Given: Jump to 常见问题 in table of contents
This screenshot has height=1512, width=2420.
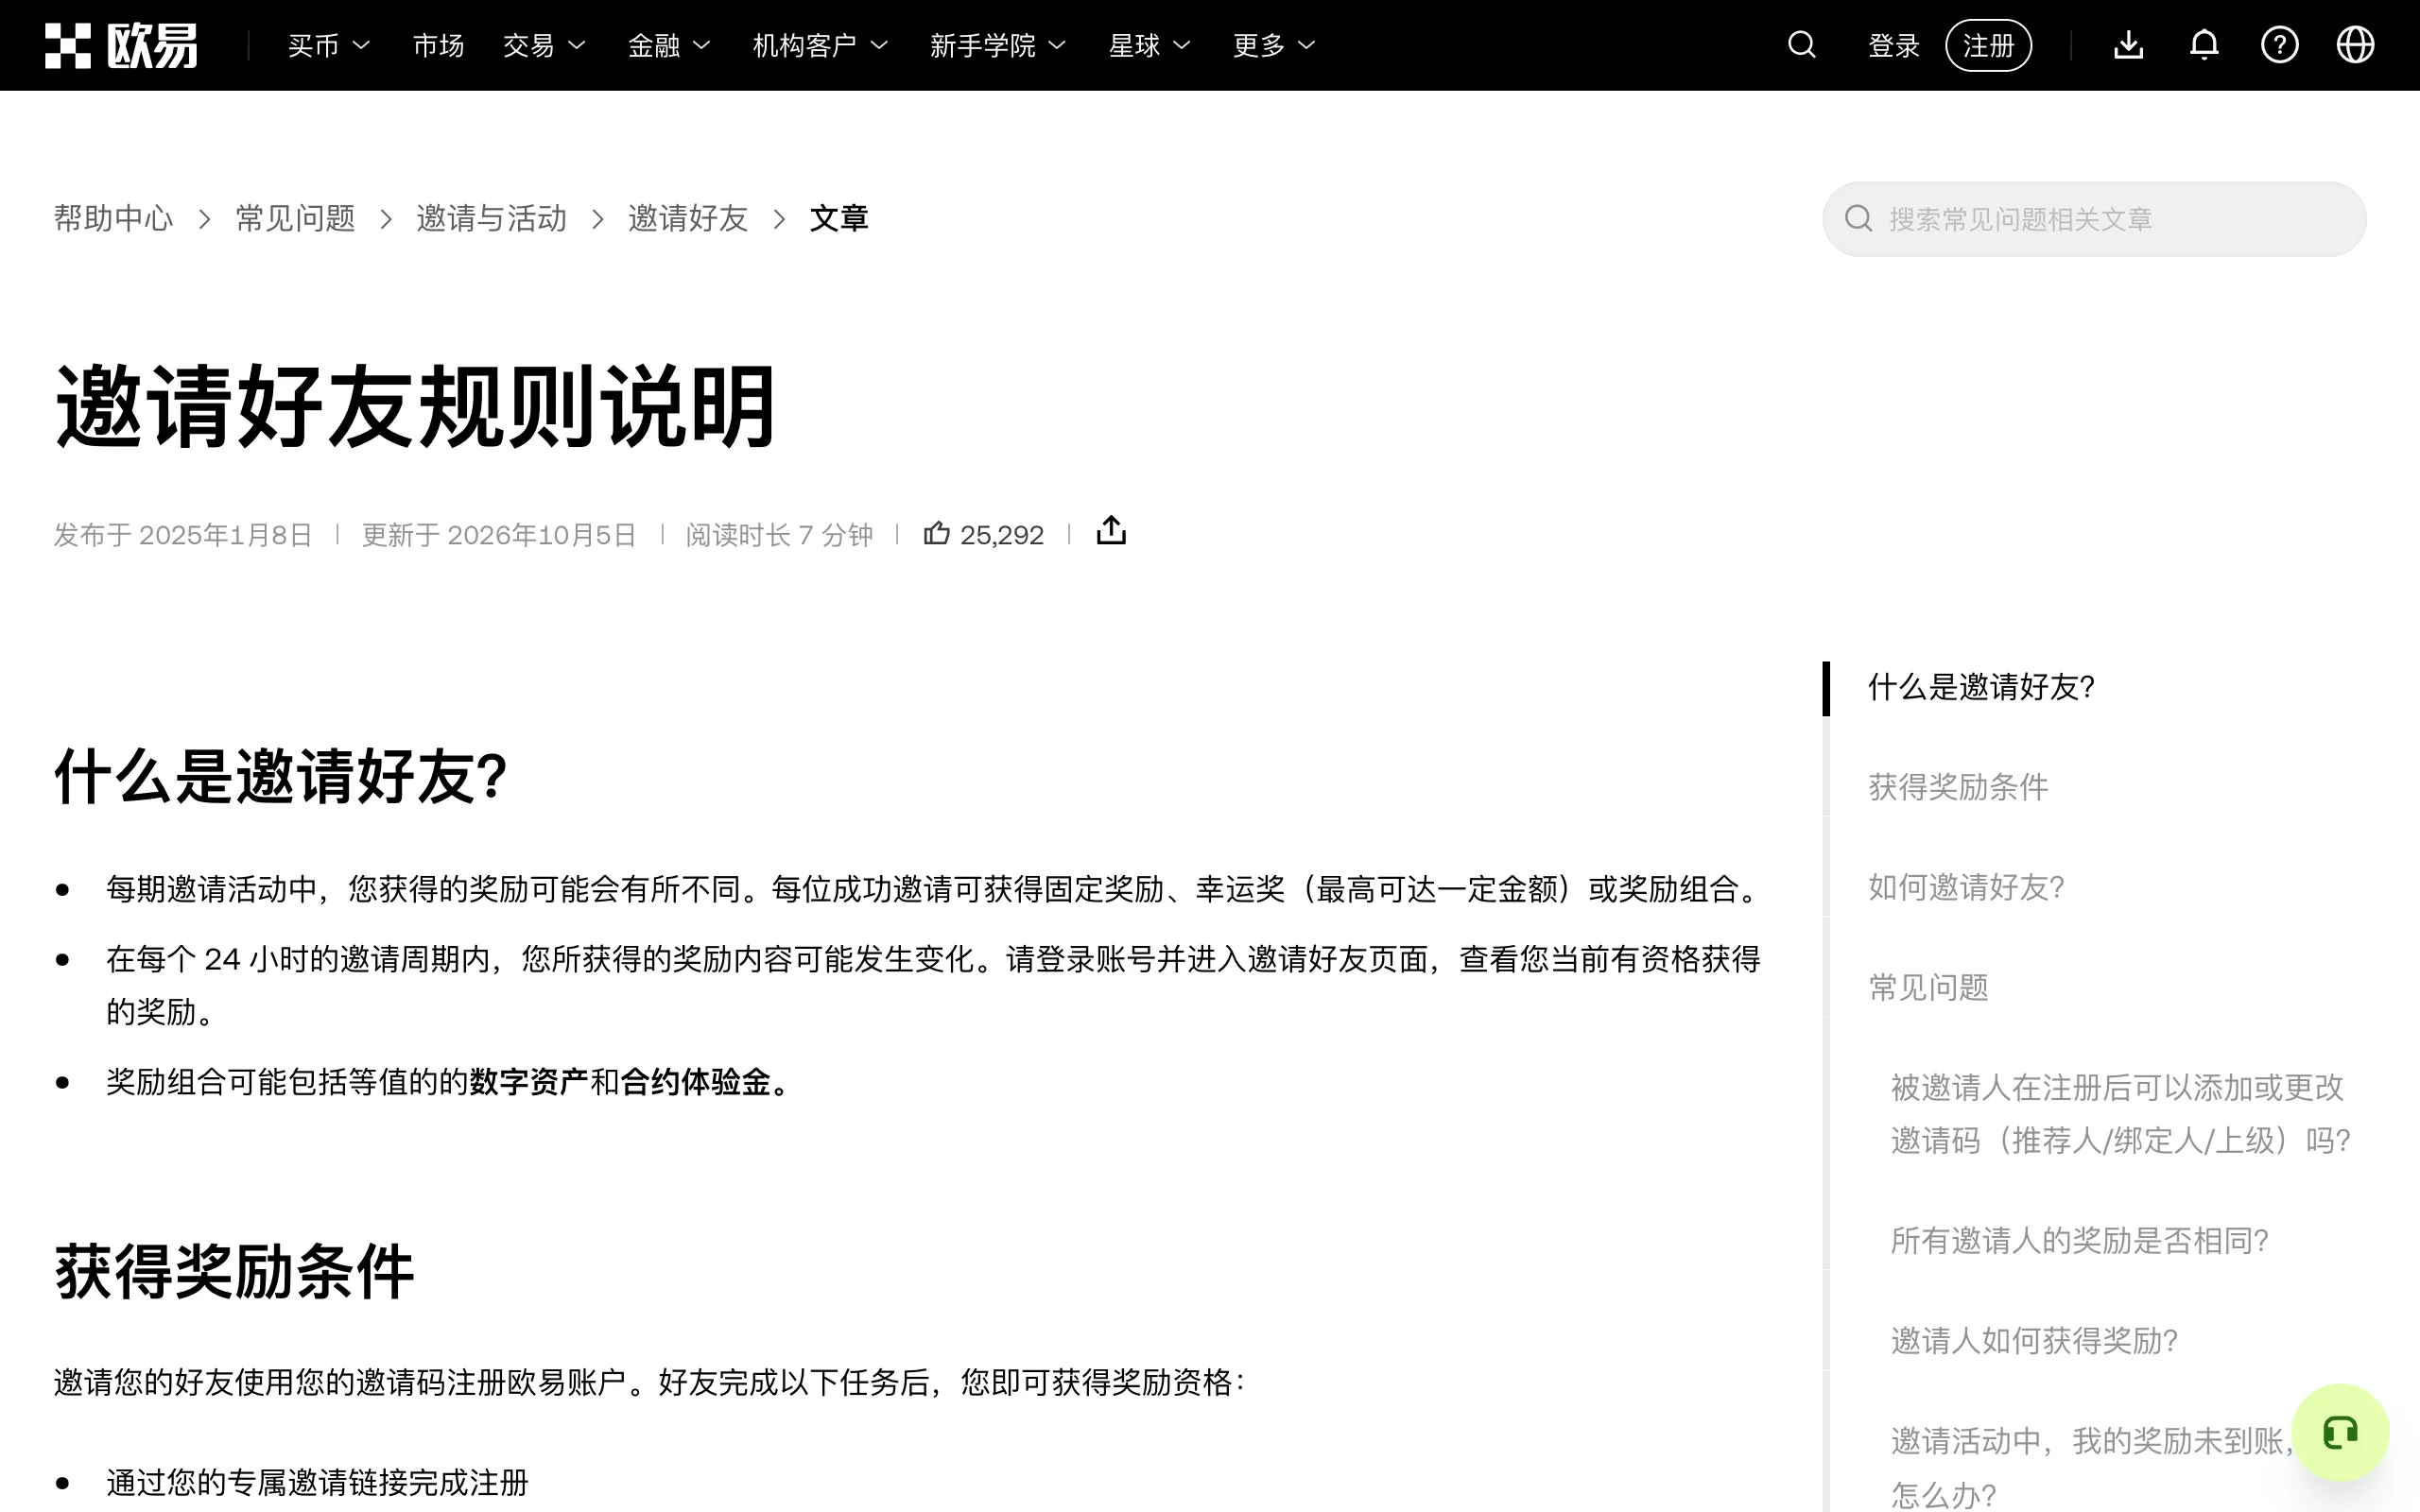Looking at the screenshot, I should tap(1928, 988).
